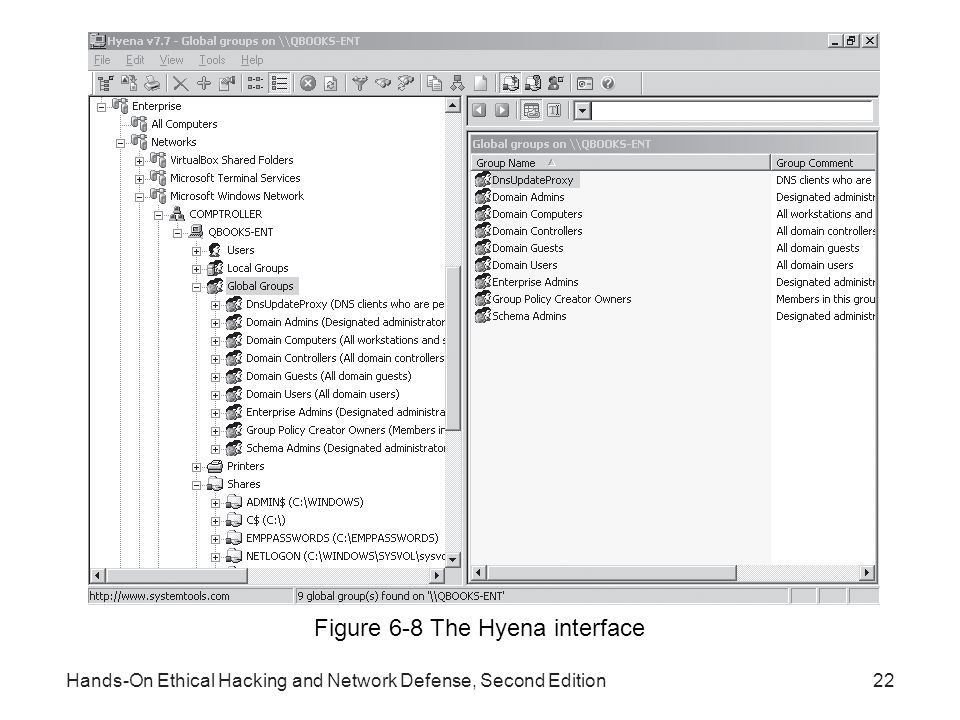This screenshot has height=720, width=960.
Task: Open the Tools menu
Action: (x=212, y=60)
